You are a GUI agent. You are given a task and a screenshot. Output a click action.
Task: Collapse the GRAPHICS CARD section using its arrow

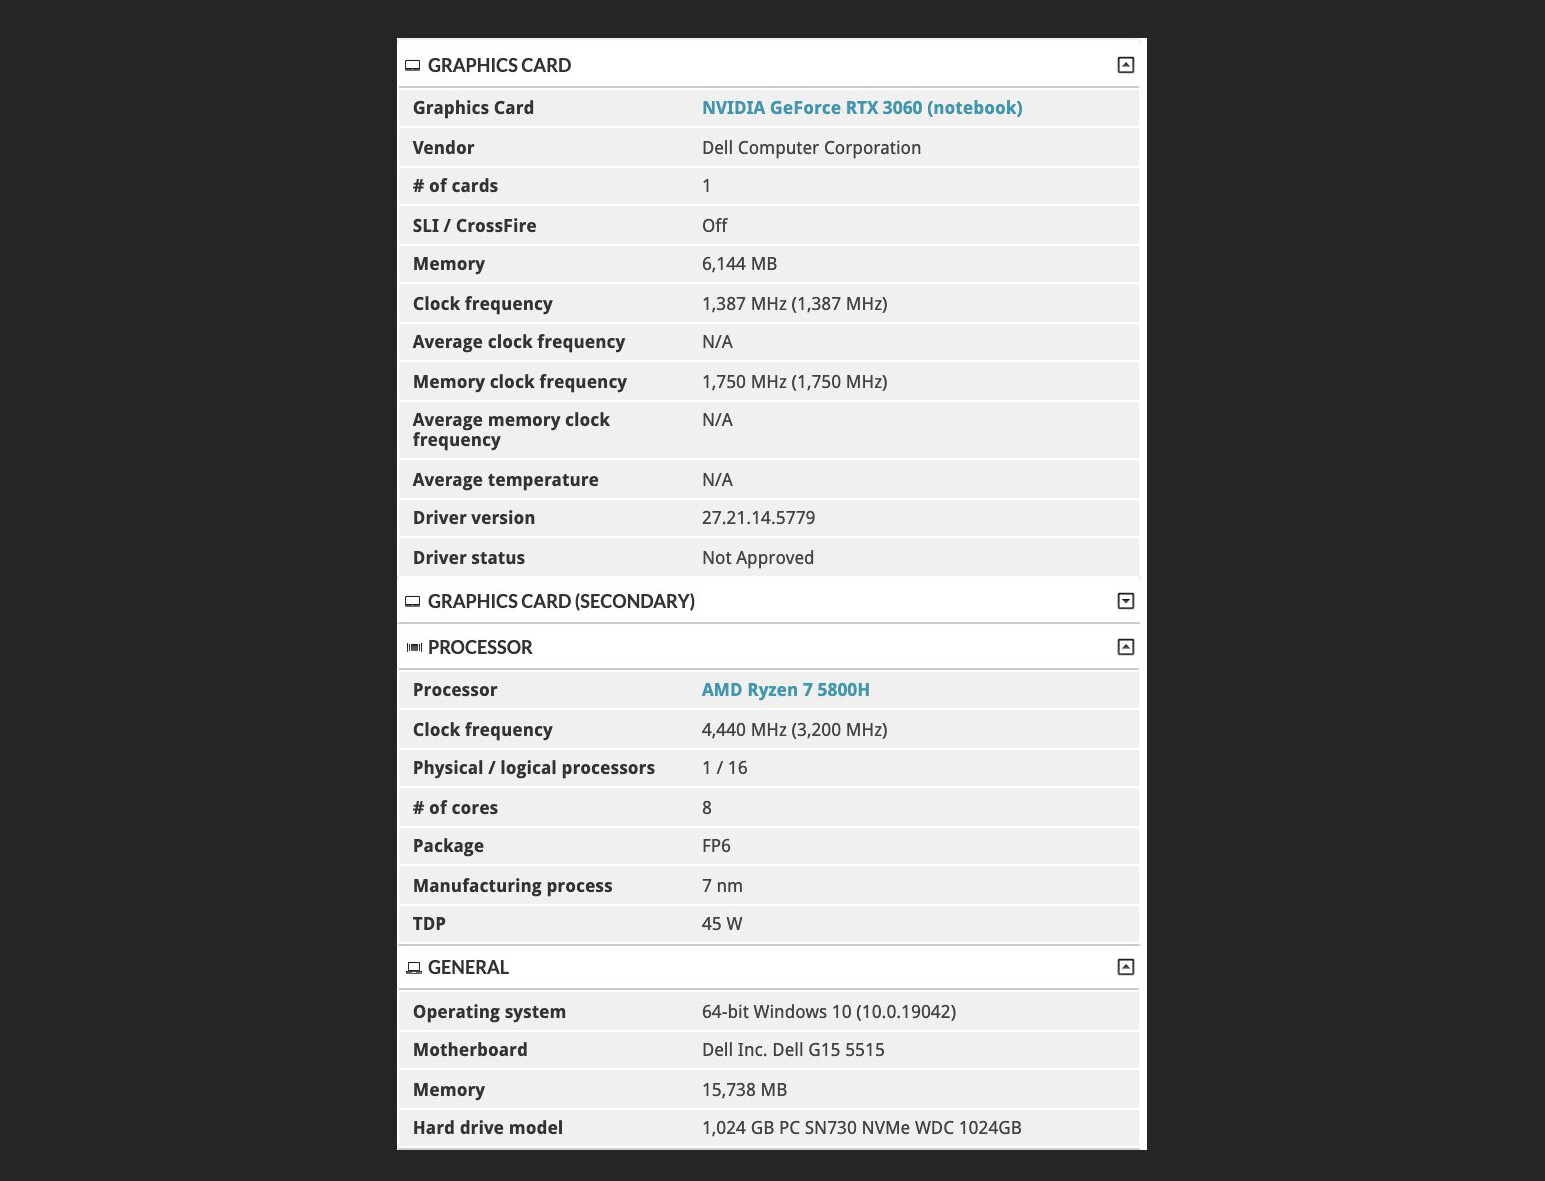click(1125, 65)
